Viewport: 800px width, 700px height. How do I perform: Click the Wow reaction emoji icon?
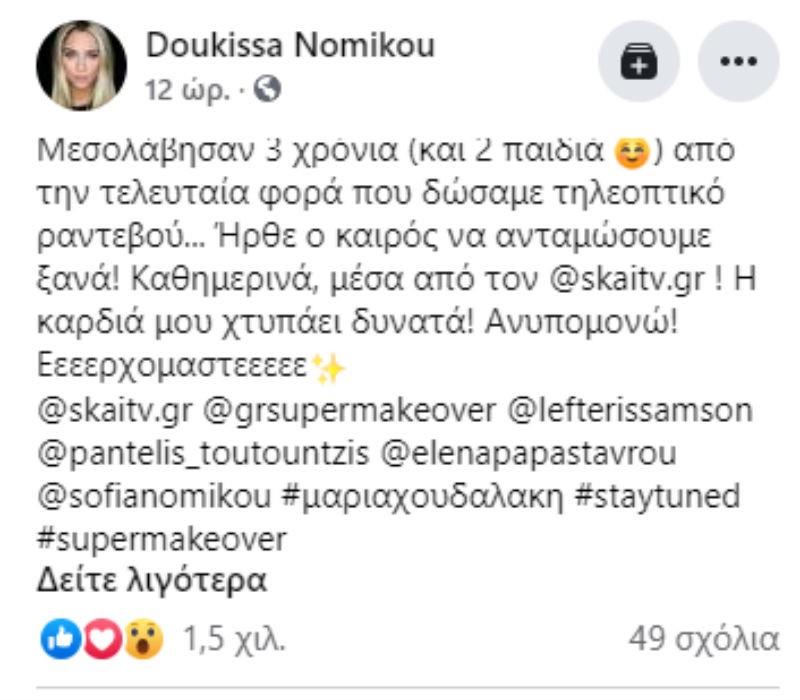144,638
